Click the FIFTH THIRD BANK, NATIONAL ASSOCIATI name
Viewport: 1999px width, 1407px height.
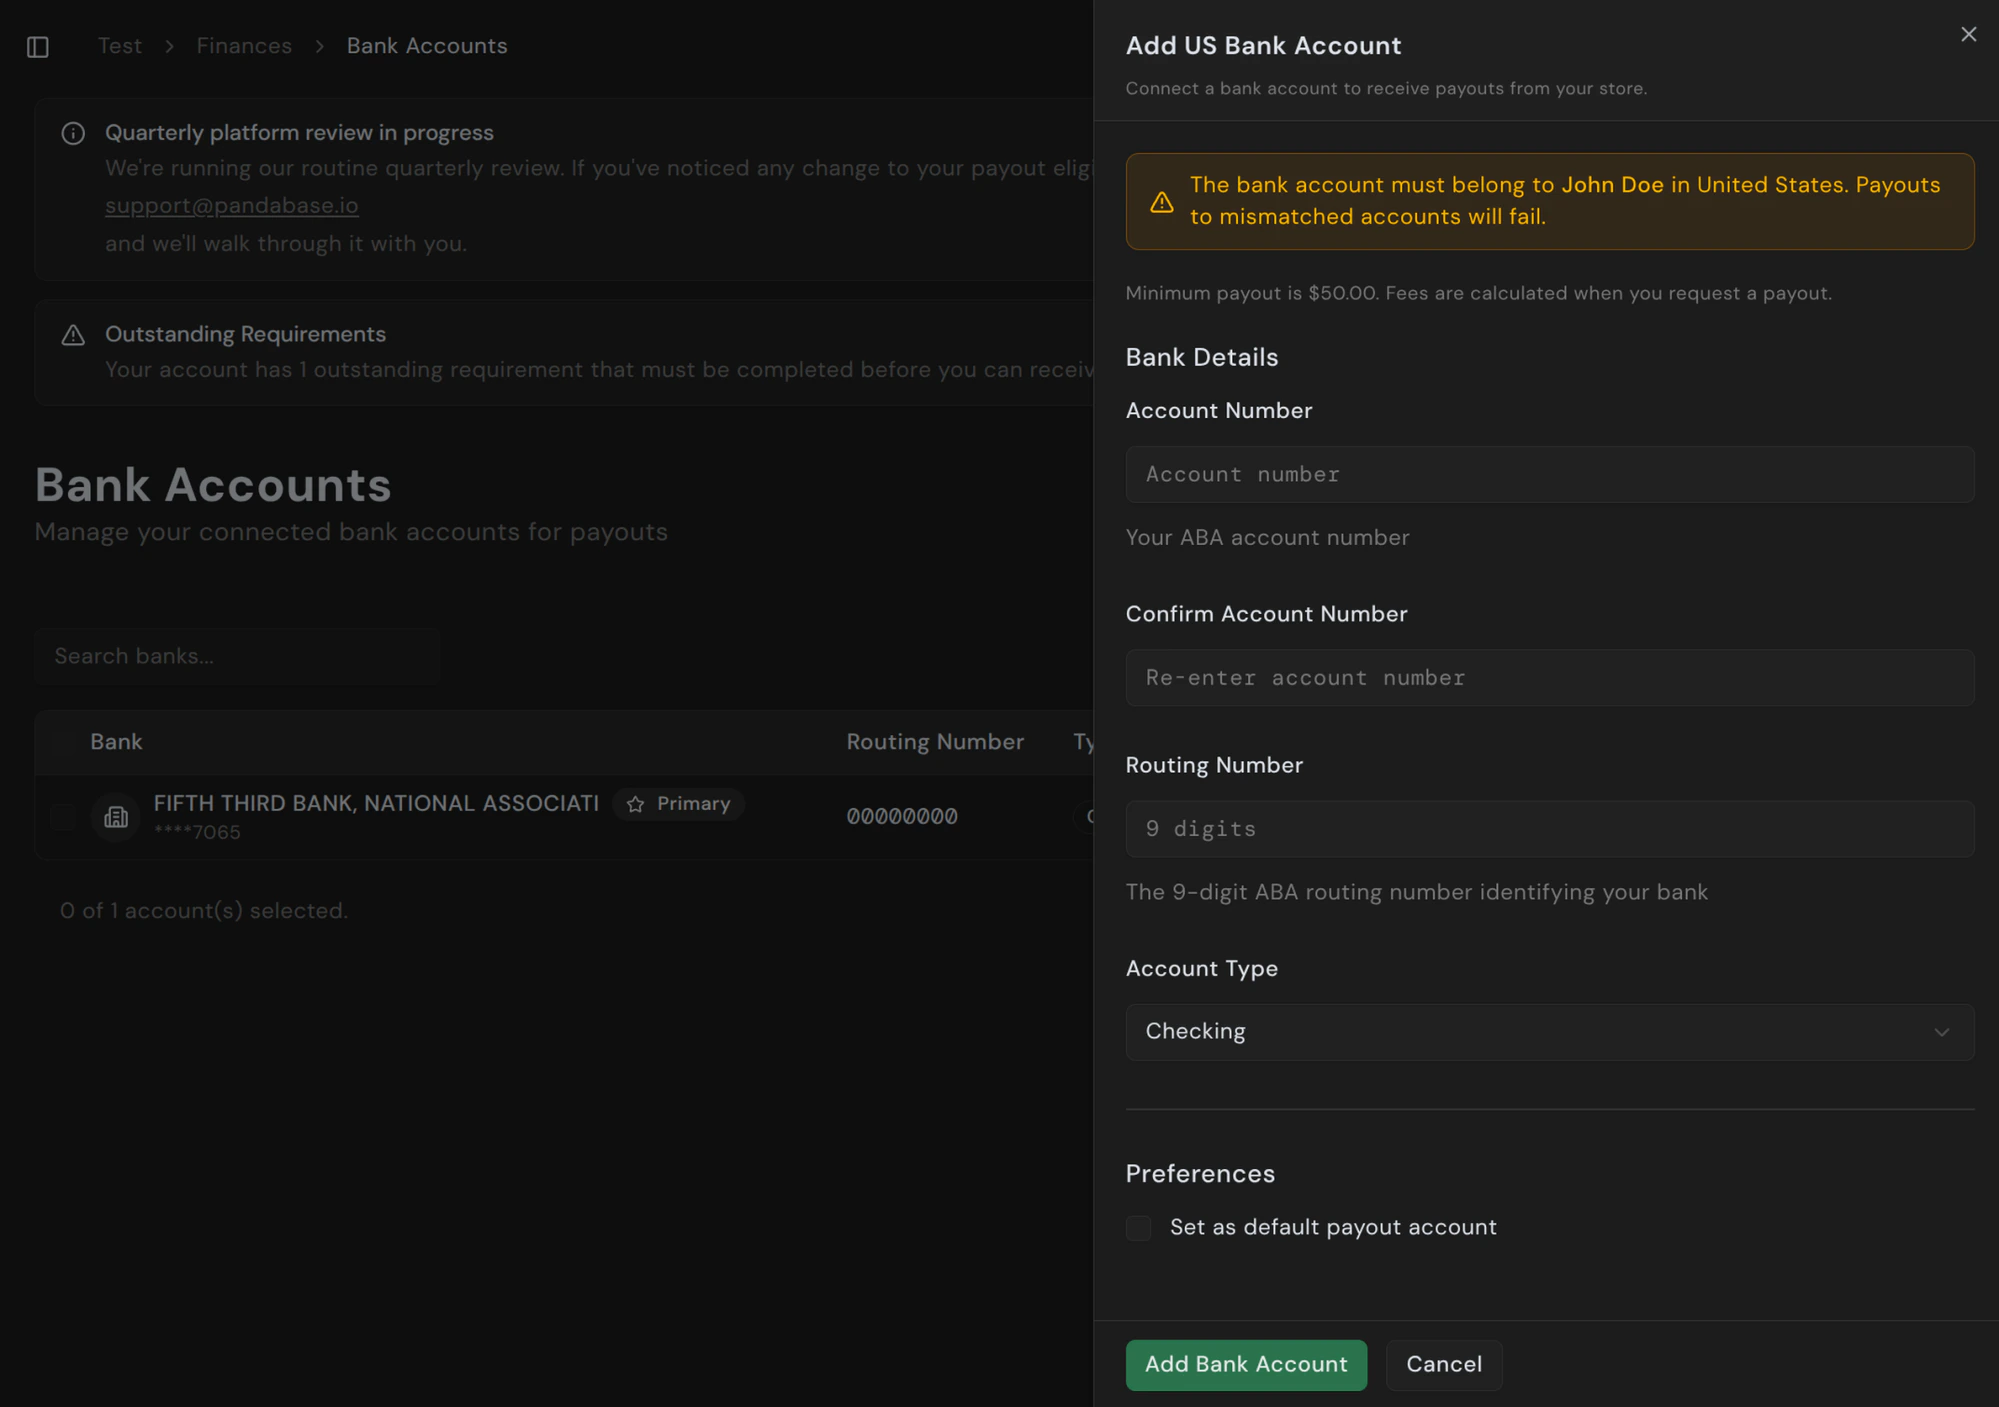pos(376,803)
